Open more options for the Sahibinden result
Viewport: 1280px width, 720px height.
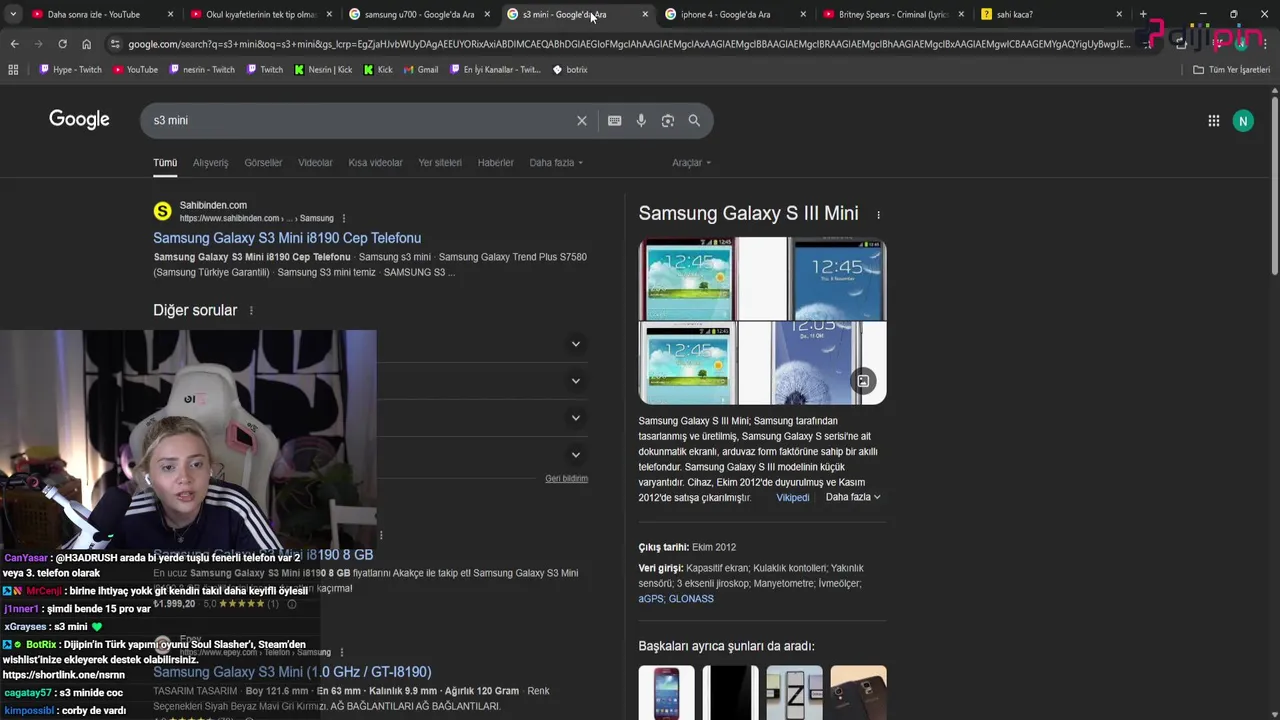click(x=343, y=218)
